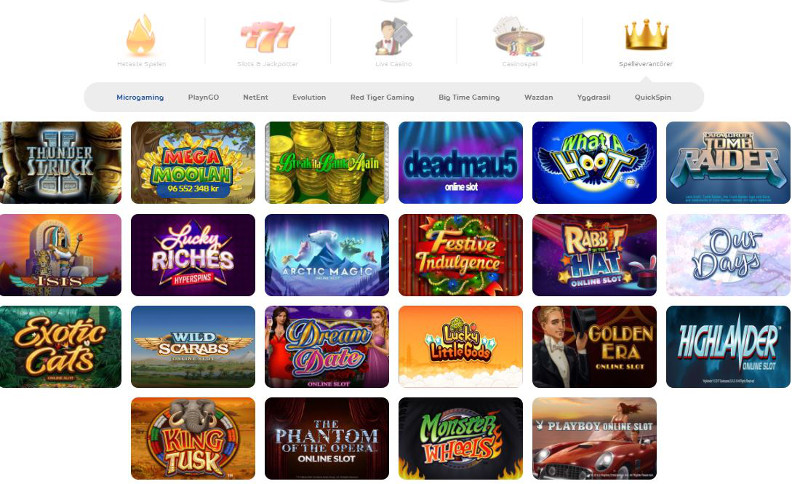Open the Live Casino dealer icon
This screenshot has height=484, width=800.
(393, 37)
